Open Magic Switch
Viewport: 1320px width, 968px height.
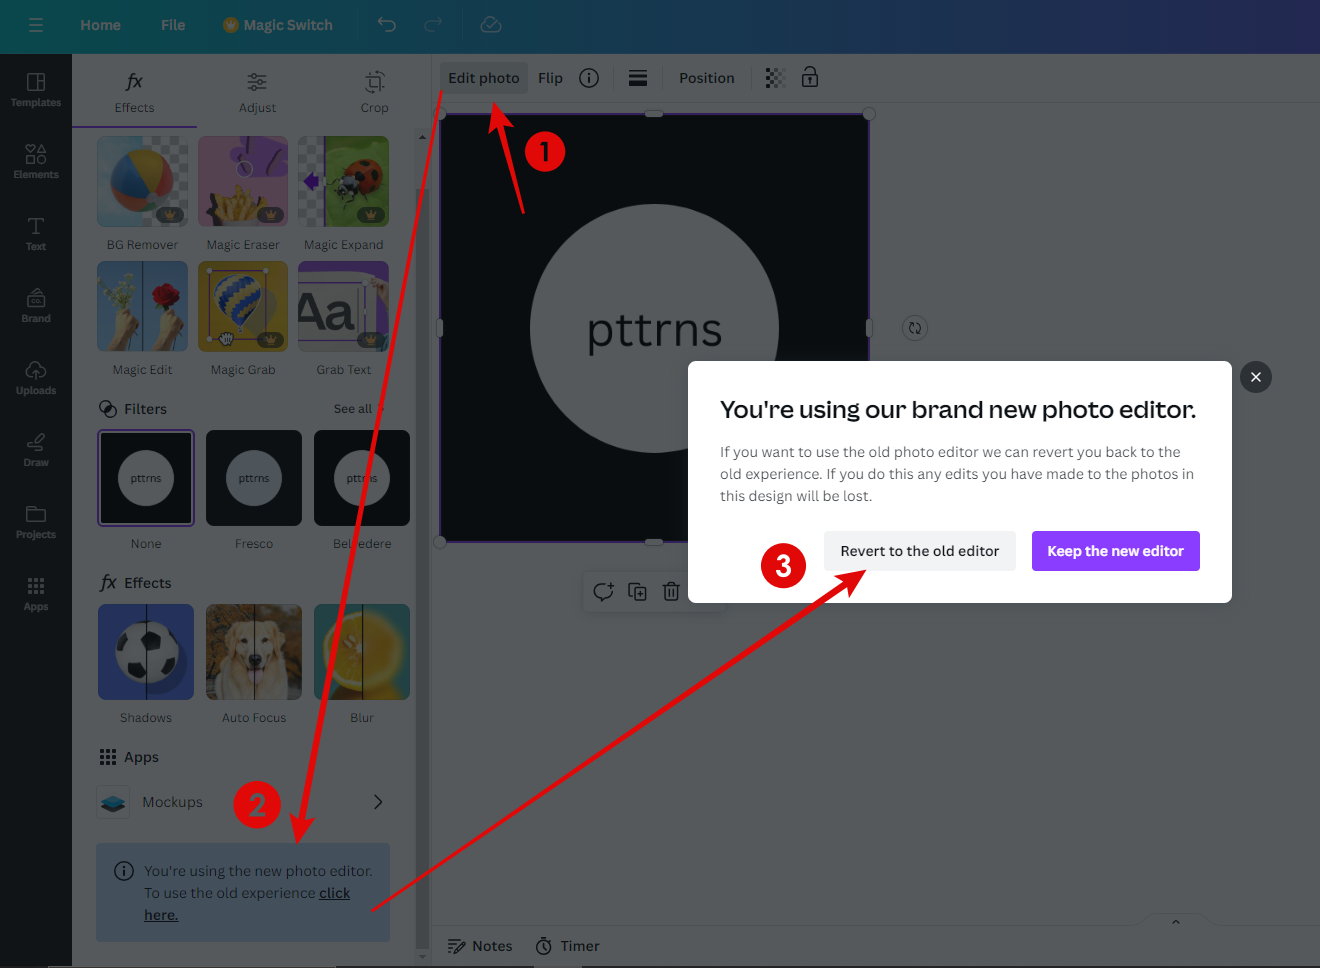278,25
